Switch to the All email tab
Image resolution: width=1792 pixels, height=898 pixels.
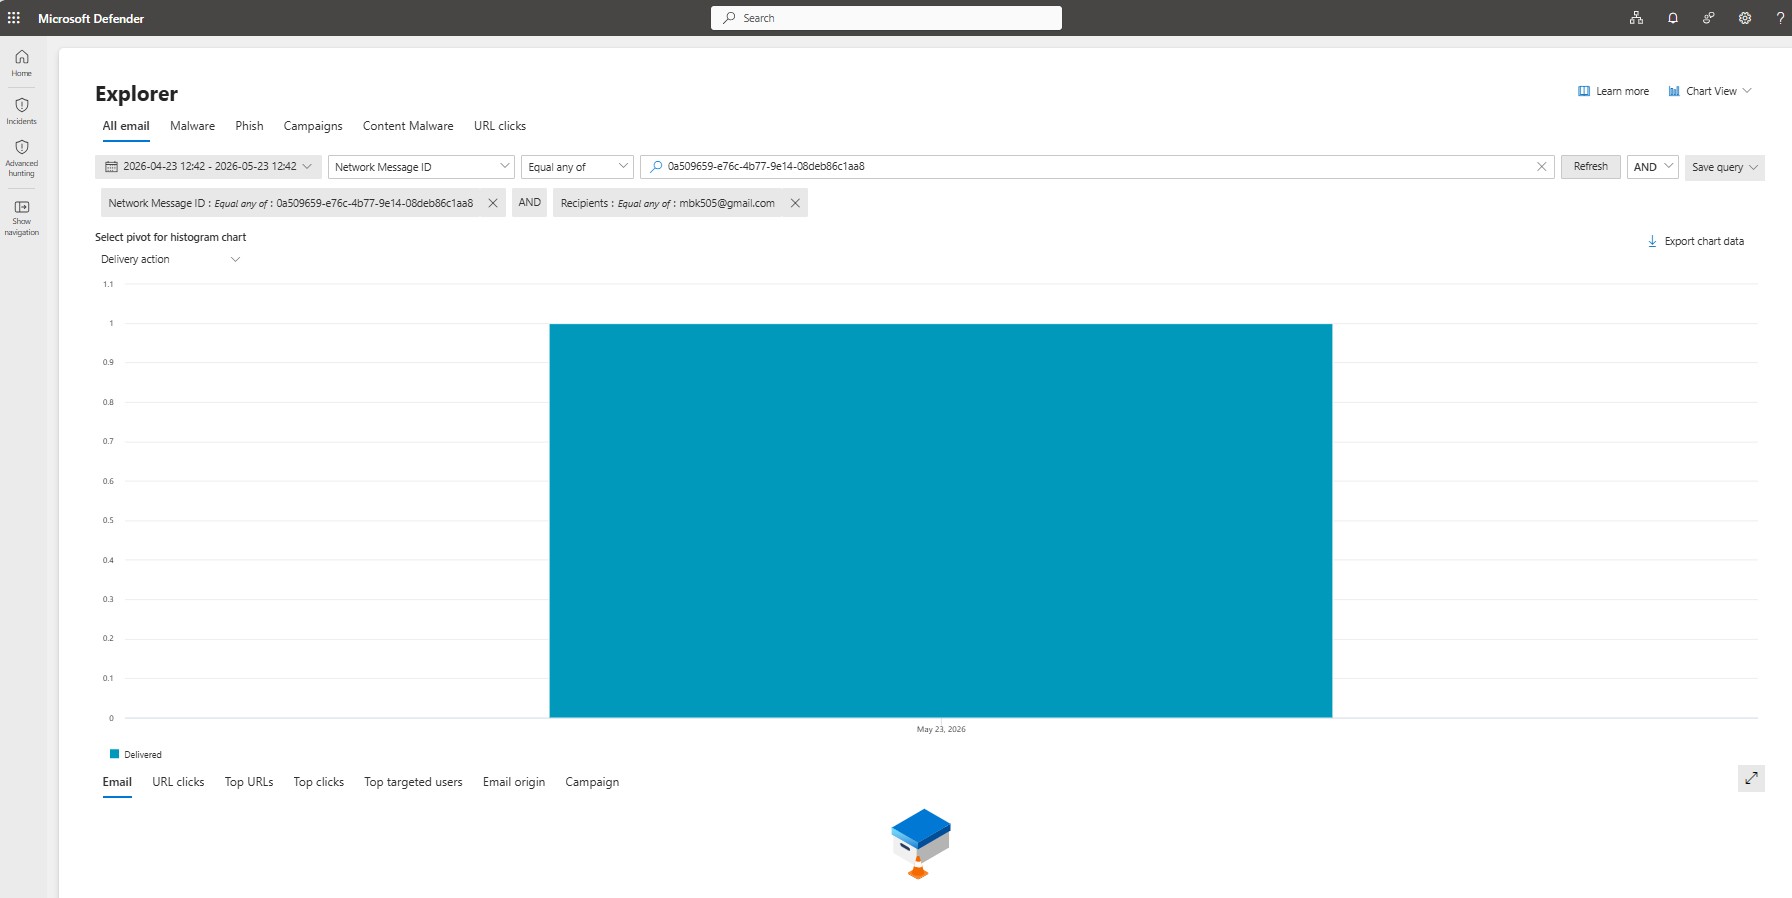click(126, 126)
